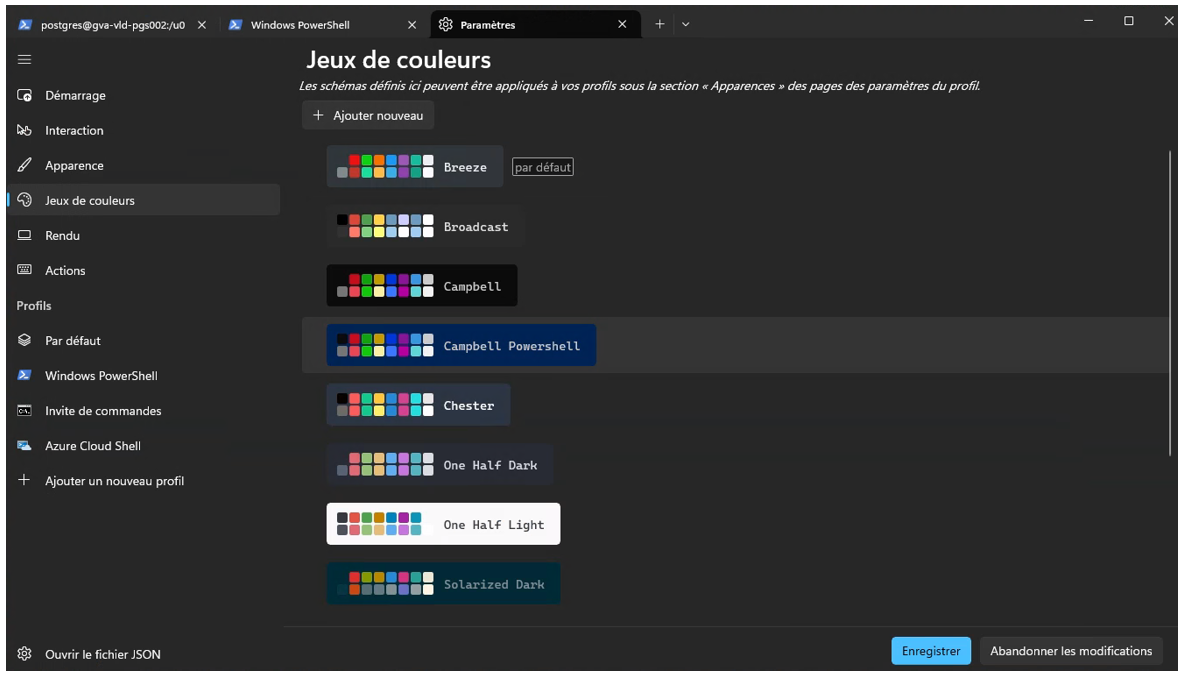Screen dimensions: 1185x675
Task: Click the Actions keyboard icon
Action: (25, 271)
